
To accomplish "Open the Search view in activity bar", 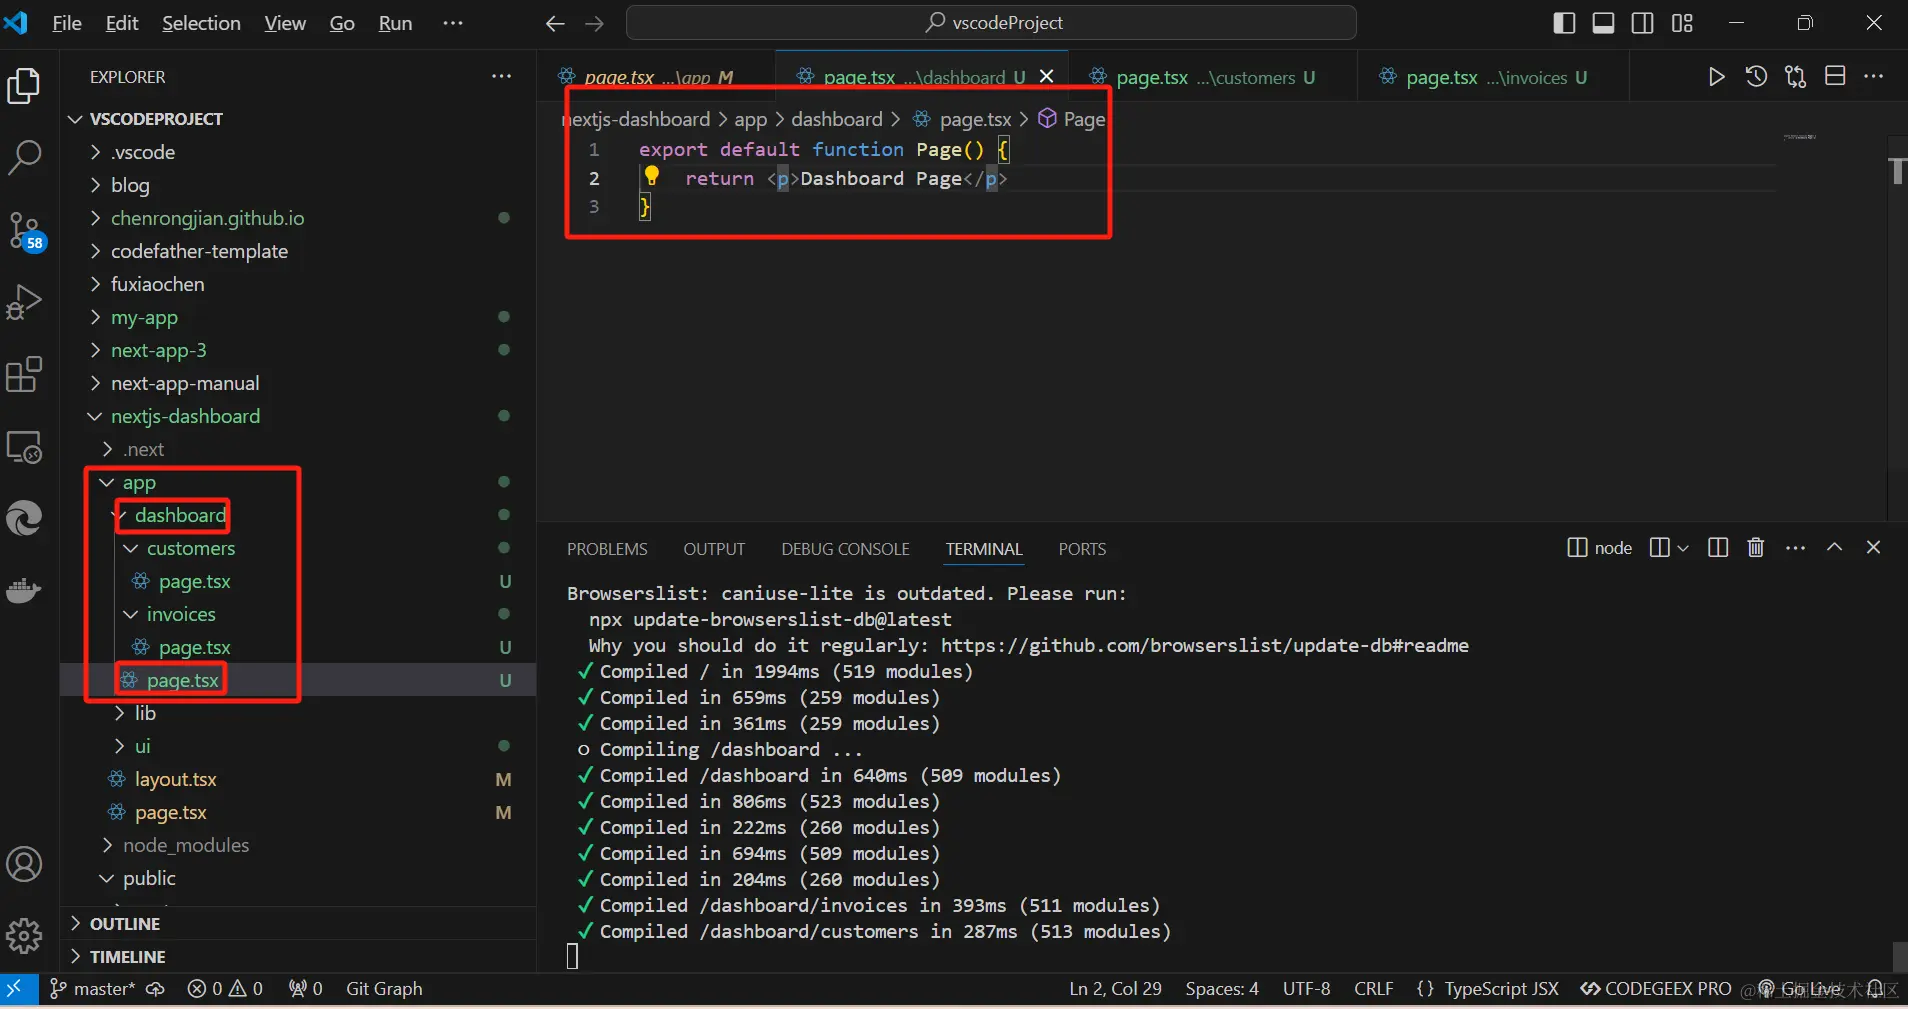I will click(24, 157).
